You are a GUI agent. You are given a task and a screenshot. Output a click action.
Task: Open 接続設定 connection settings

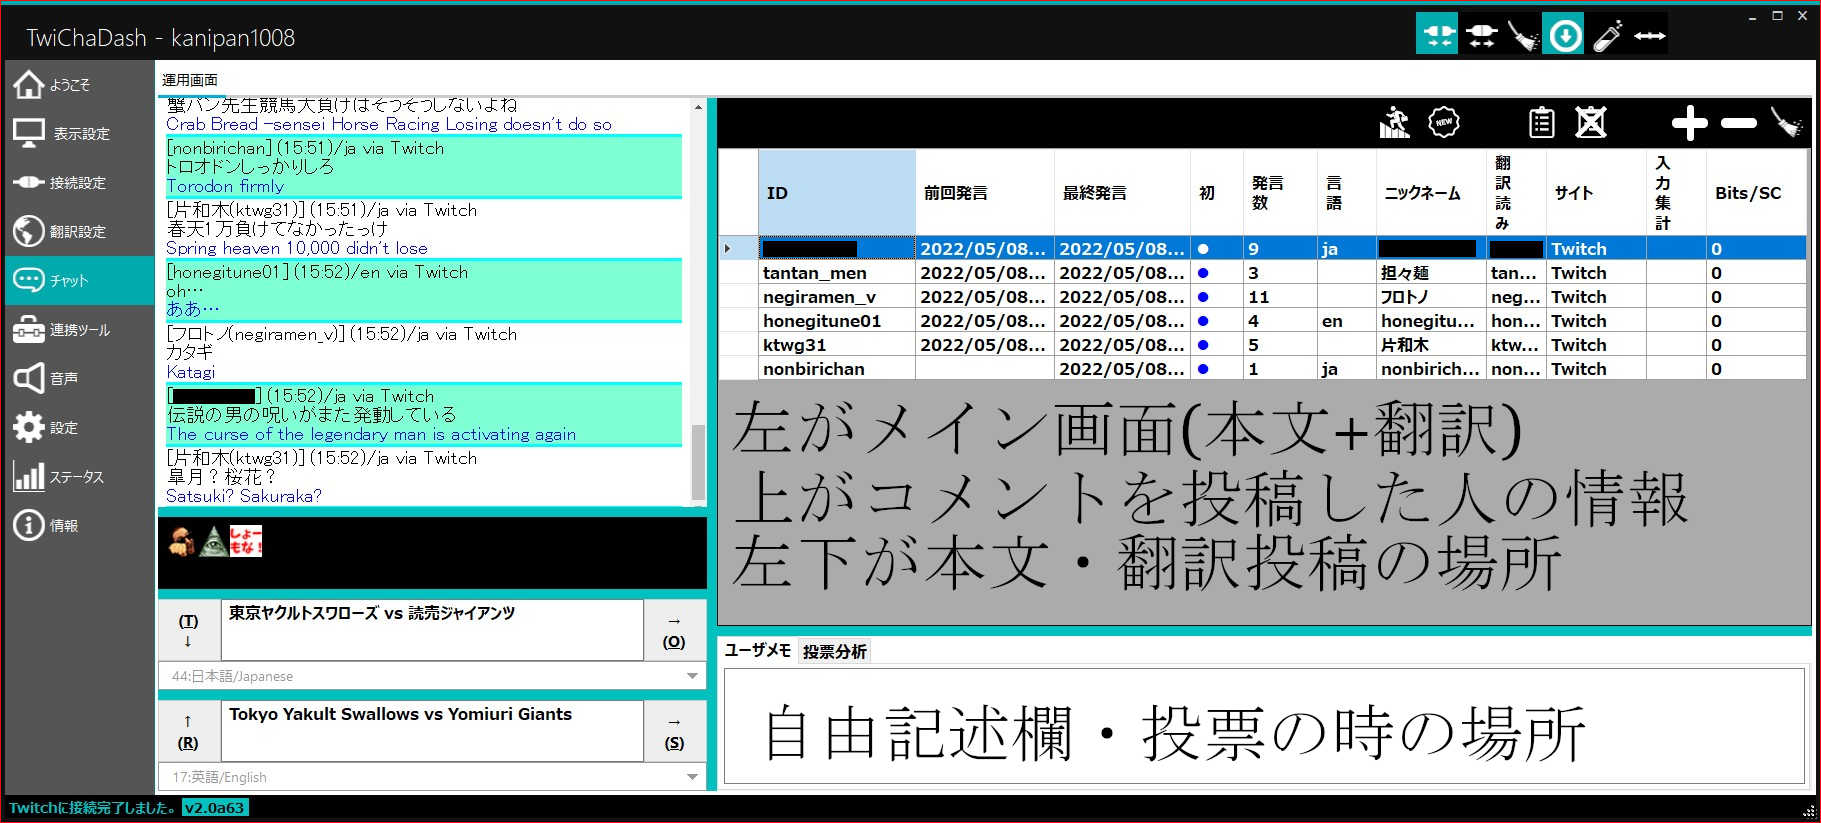tap(78, 182)
